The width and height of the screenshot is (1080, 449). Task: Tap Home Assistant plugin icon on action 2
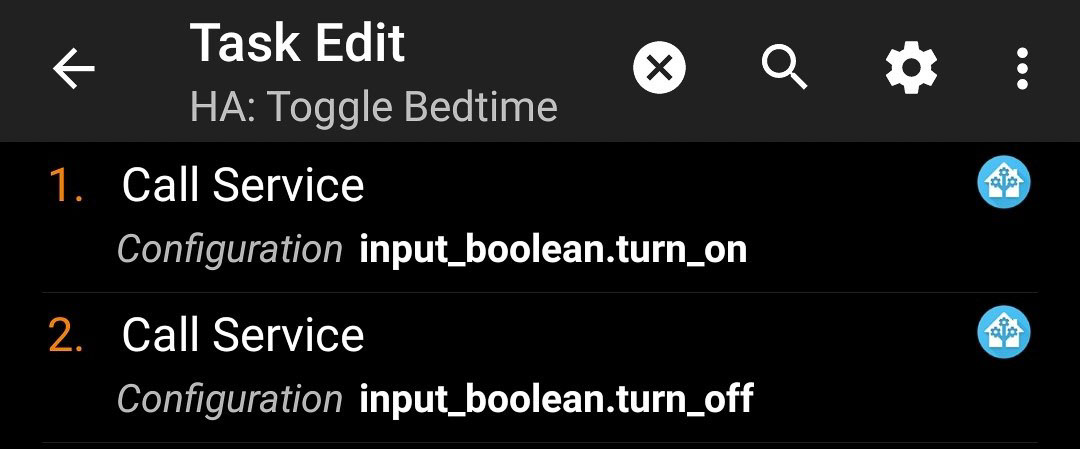pyautogui.click(x=1004, y=333)
